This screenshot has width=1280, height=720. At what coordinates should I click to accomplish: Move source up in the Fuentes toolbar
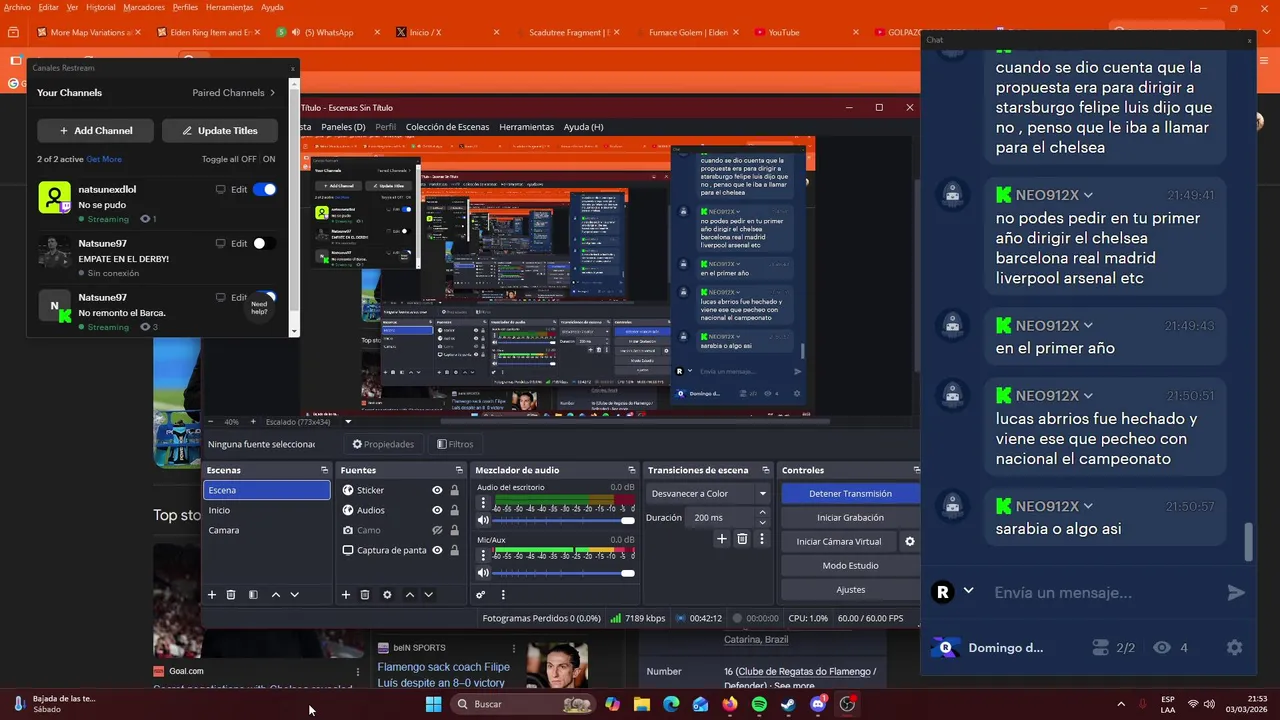pos(409,595)
